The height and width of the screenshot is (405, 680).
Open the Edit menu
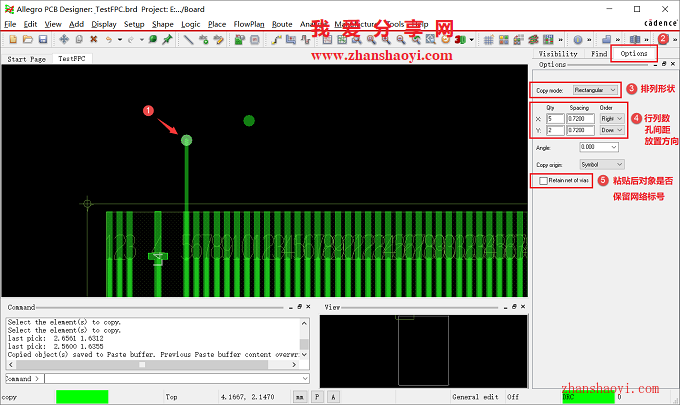[x=30, y=24]
